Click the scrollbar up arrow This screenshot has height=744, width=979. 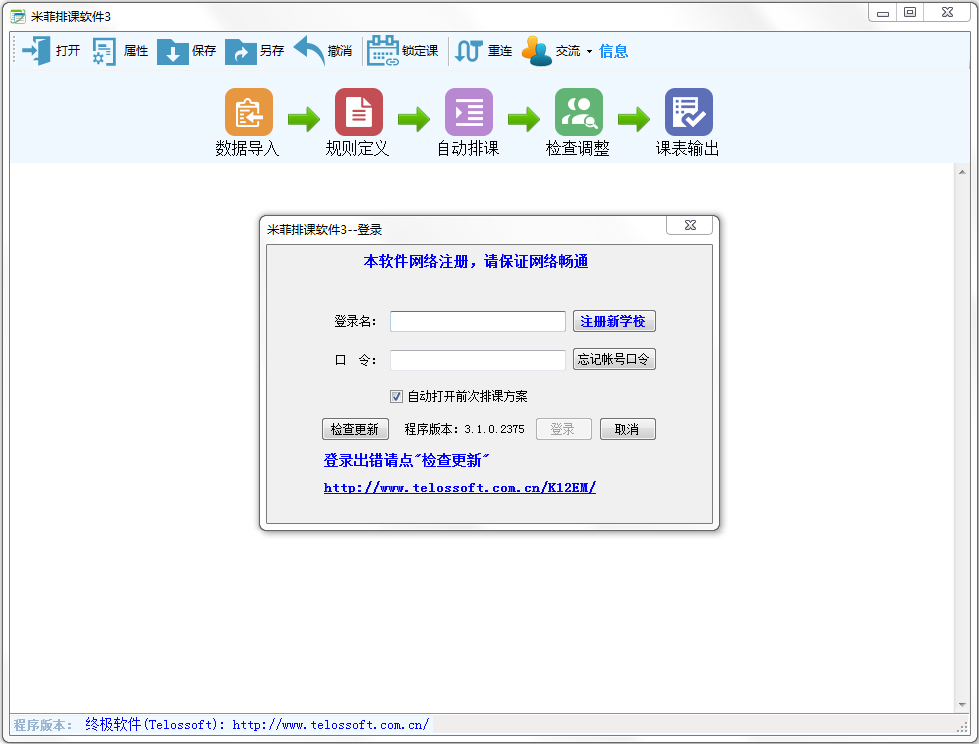tap(962, 172)
